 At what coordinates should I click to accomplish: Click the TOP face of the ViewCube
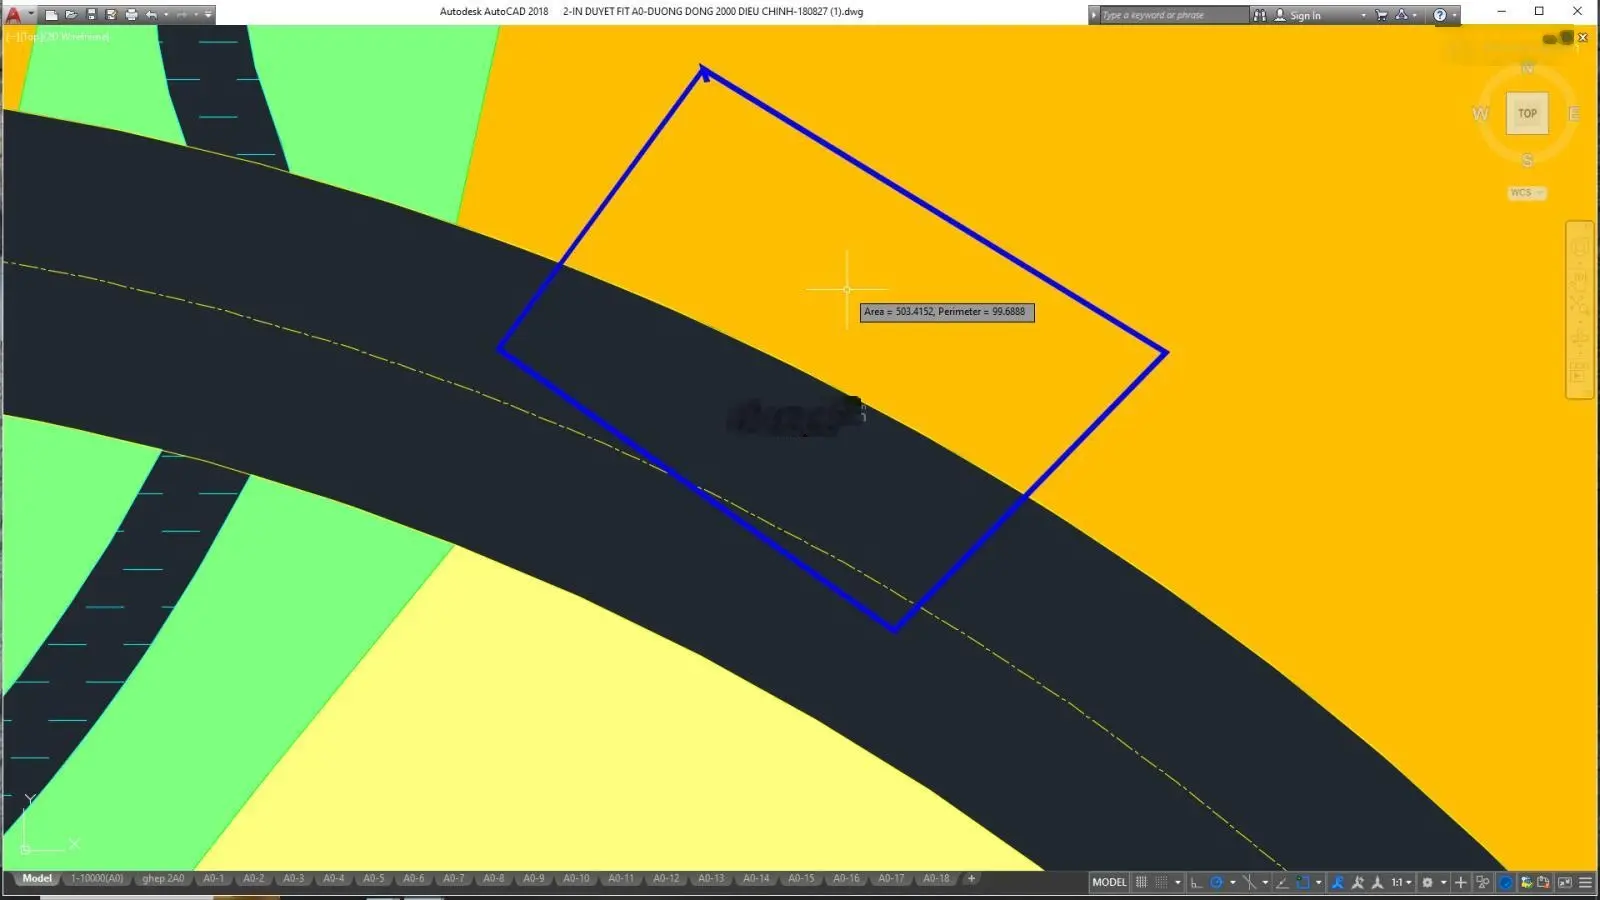pyautogui.click(x=1527, y=113)
